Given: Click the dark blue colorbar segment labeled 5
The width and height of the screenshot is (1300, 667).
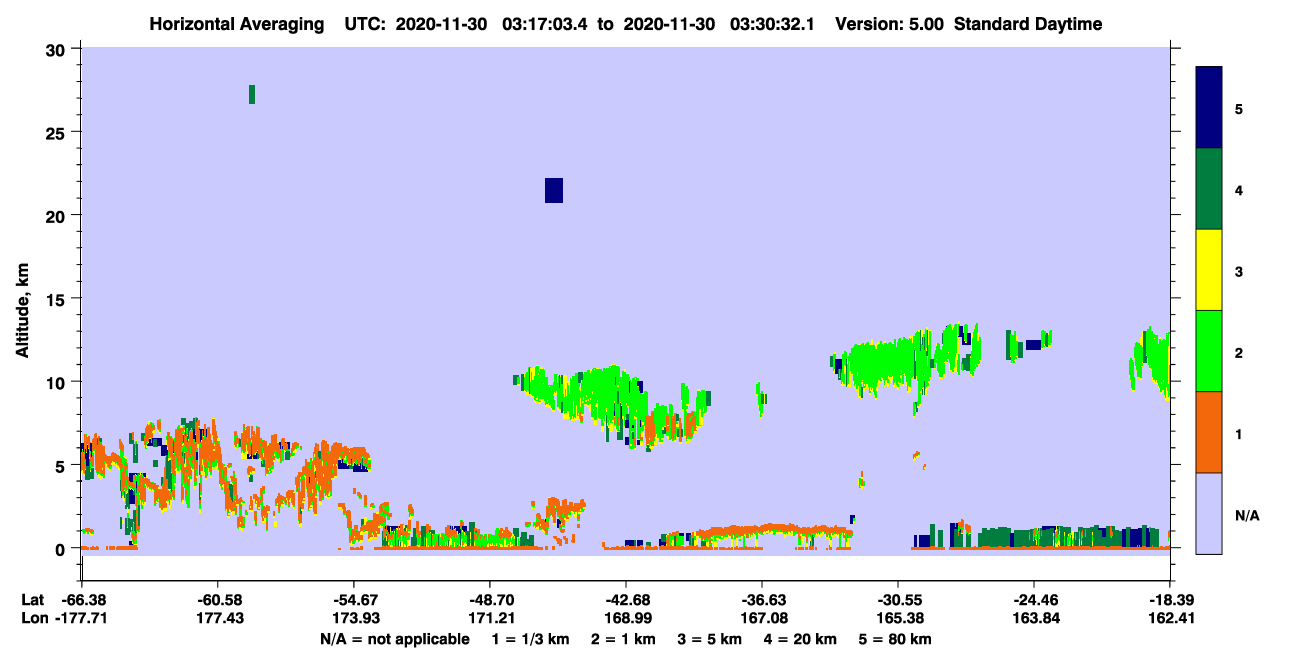Looking at the screenshot, I should click(1209, 107).
